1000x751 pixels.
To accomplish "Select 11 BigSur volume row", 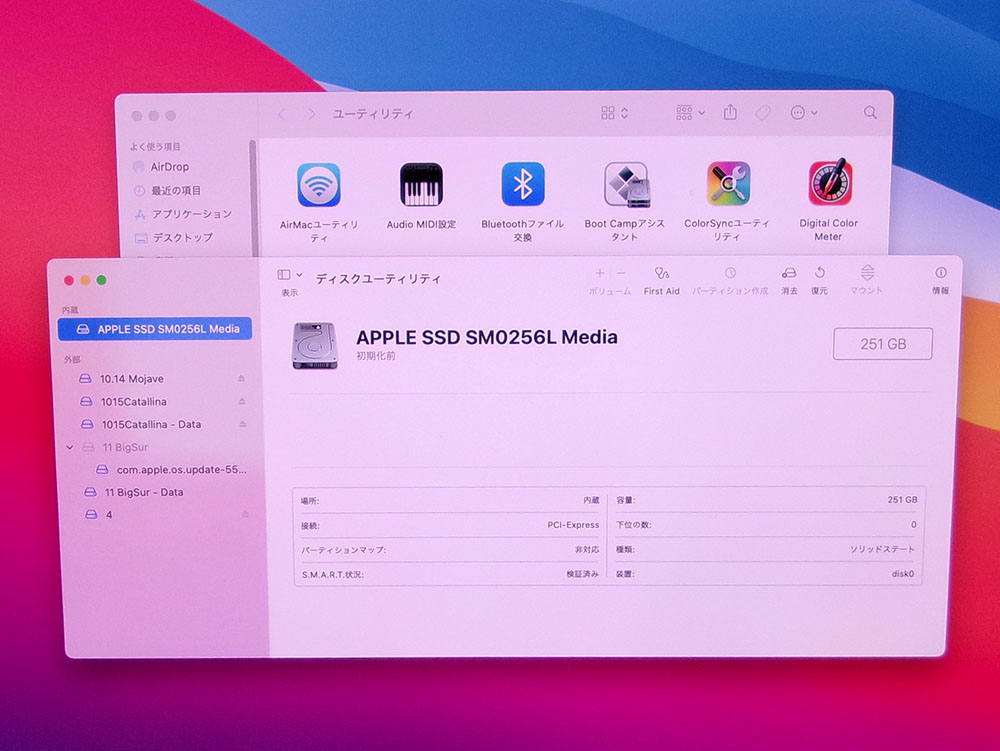I will coord(124,448).
